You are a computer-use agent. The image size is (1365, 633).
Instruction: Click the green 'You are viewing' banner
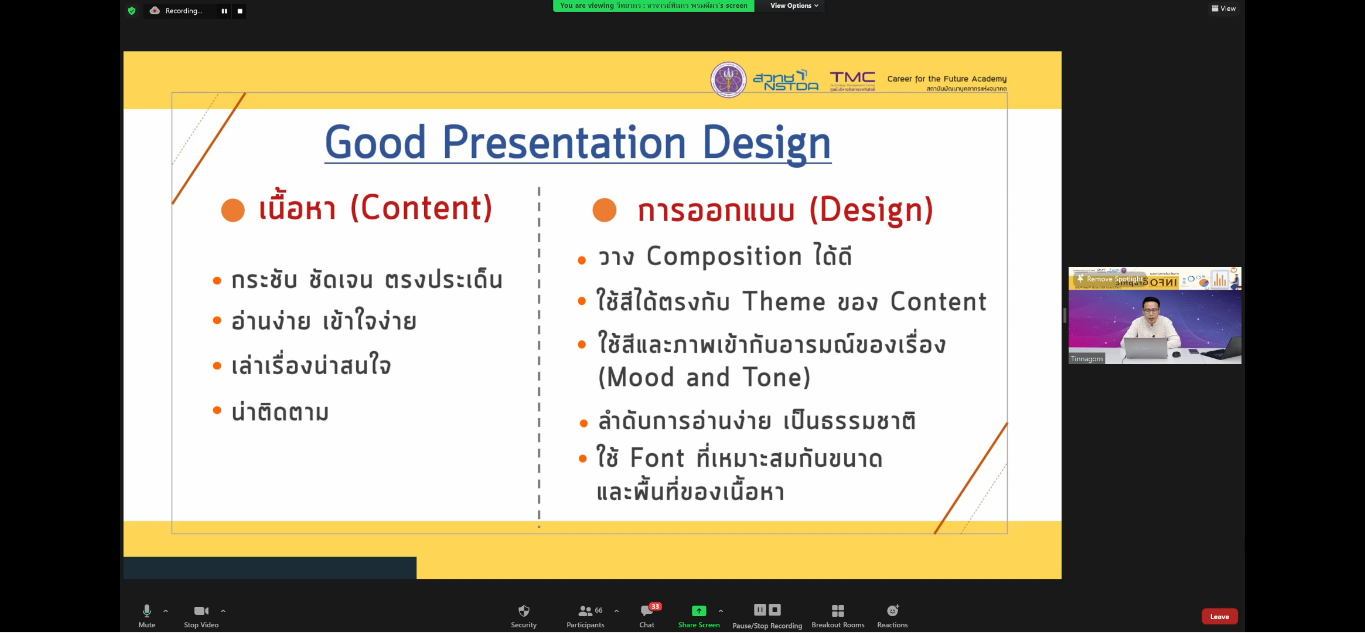654,6
